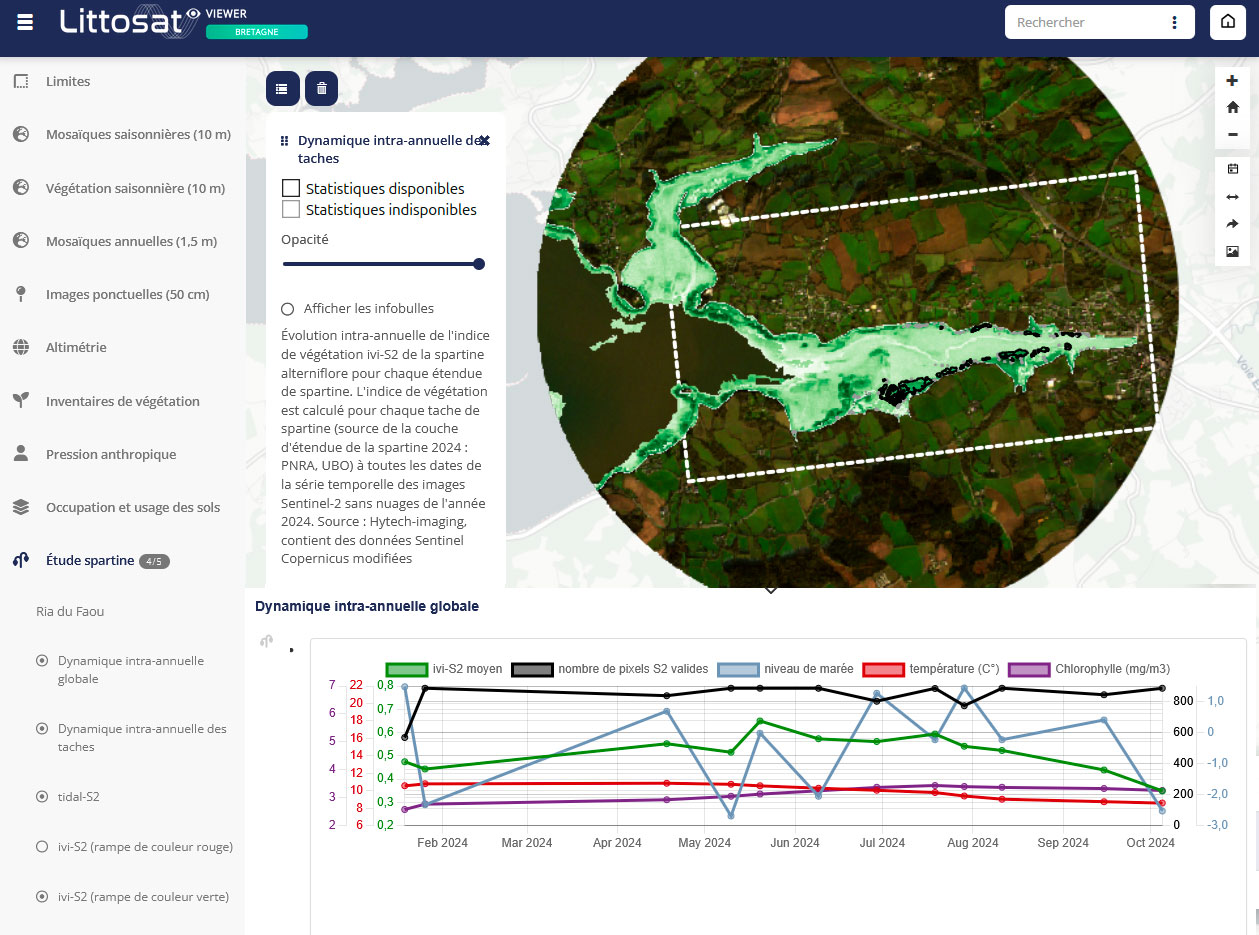The height and width of the screenshot is (935, 1259).
Task: Click the Opacité slider handle
Action: point(479,264)
